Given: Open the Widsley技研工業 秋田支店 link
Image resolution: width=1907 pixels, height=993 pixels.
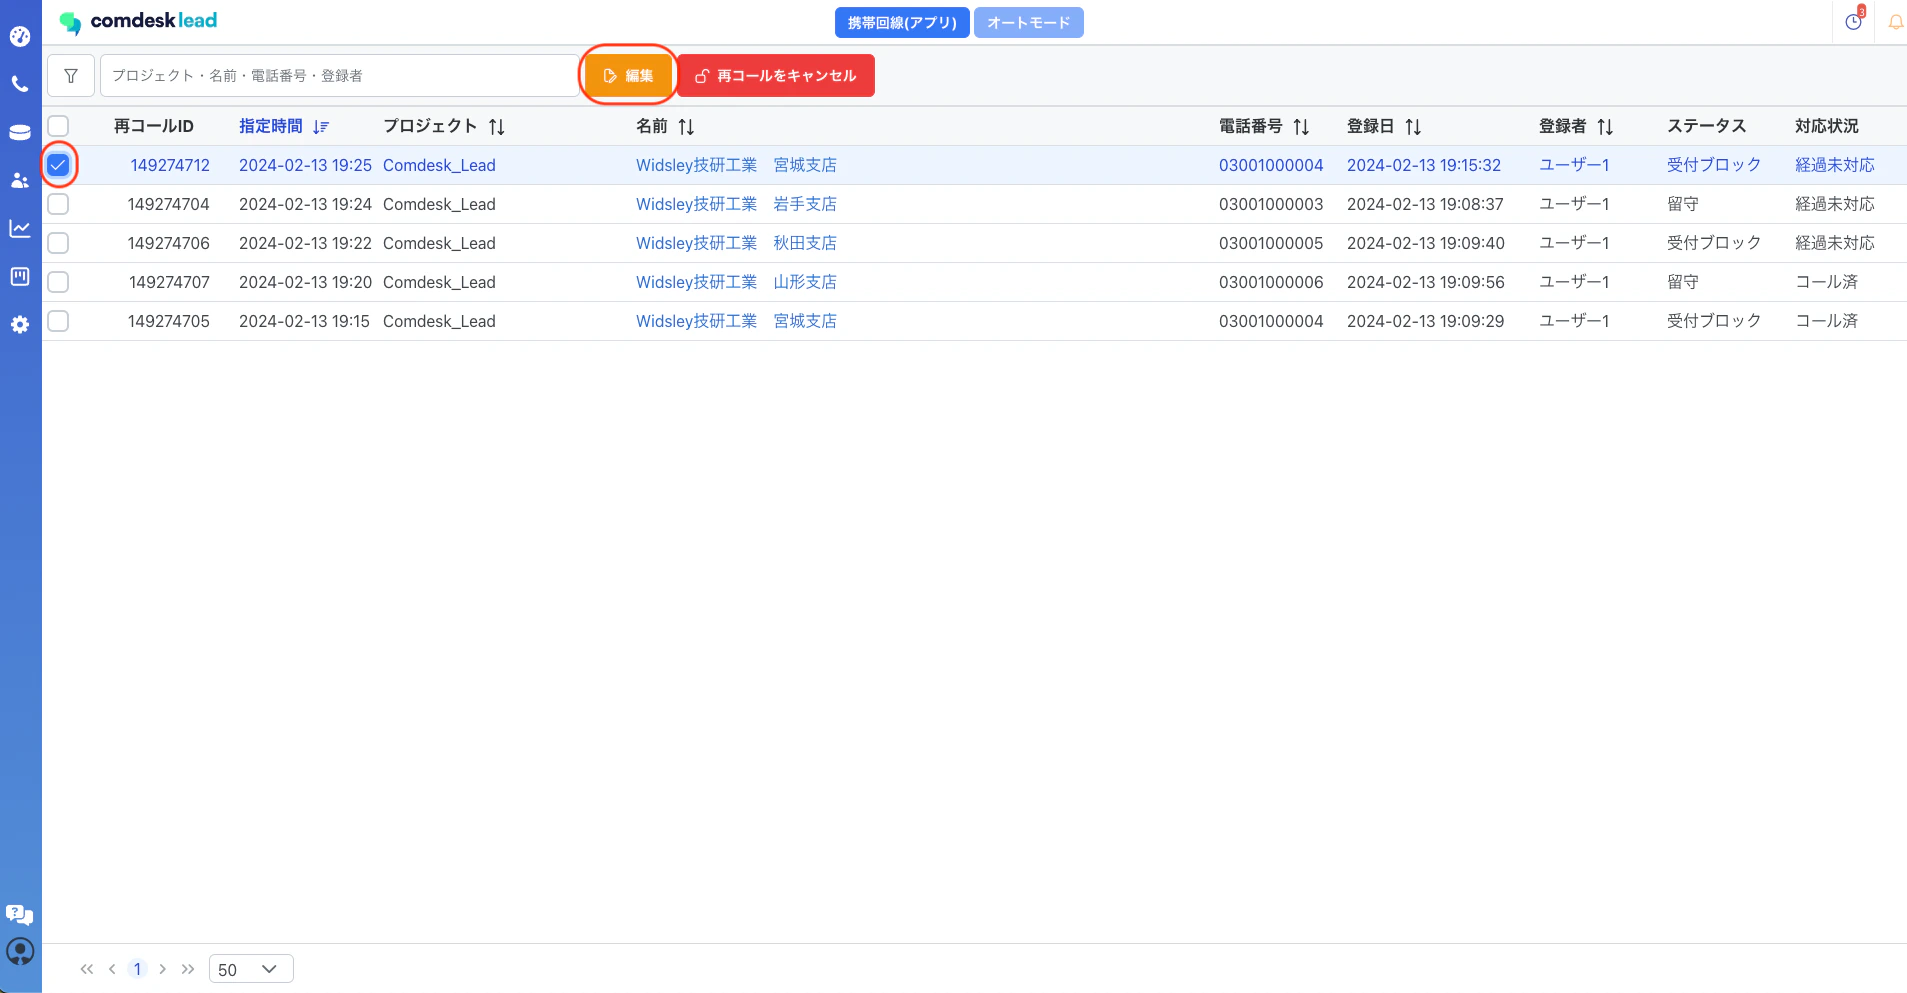Looking at the screenshot, I should point(736,243).
